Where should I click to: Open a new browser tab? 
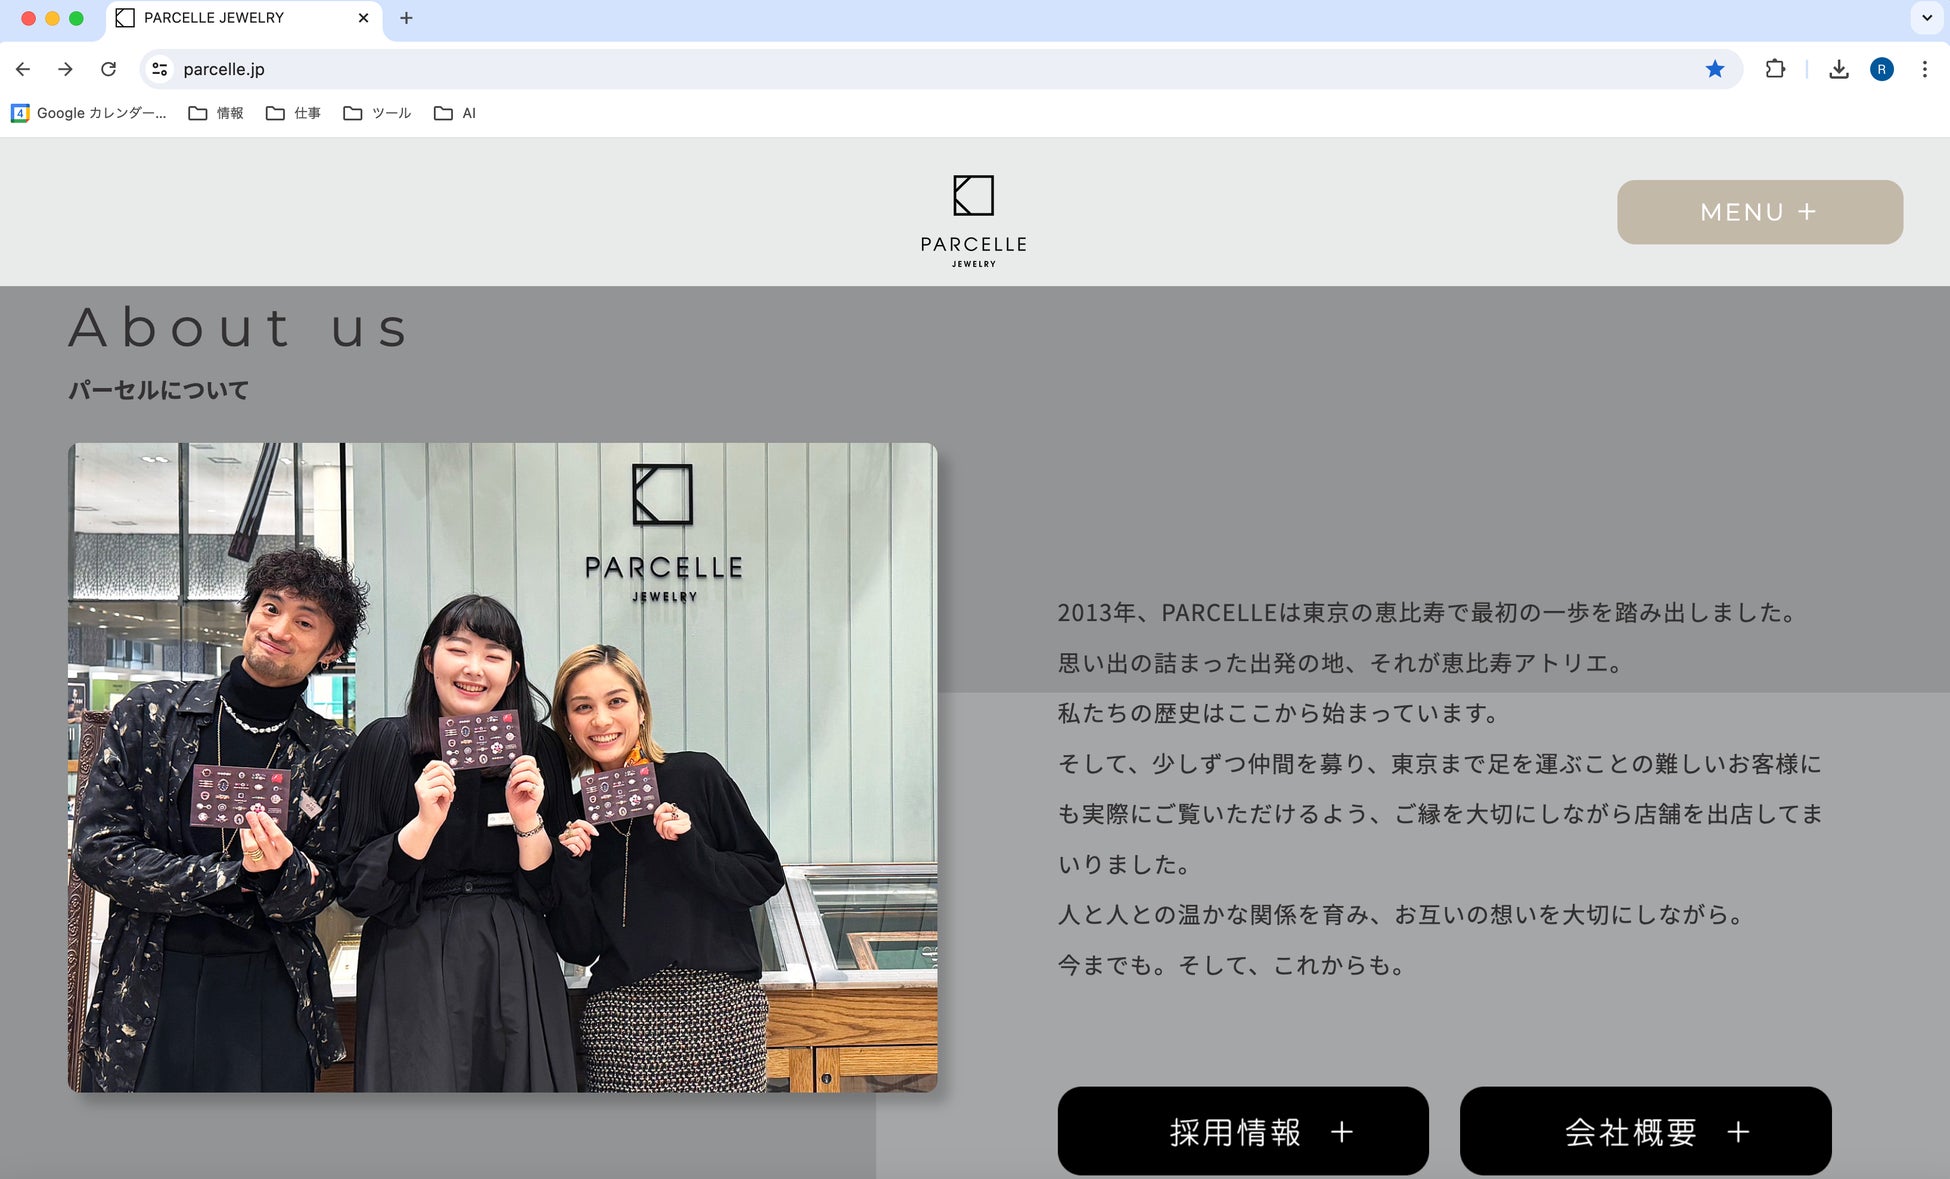[406, 18]
